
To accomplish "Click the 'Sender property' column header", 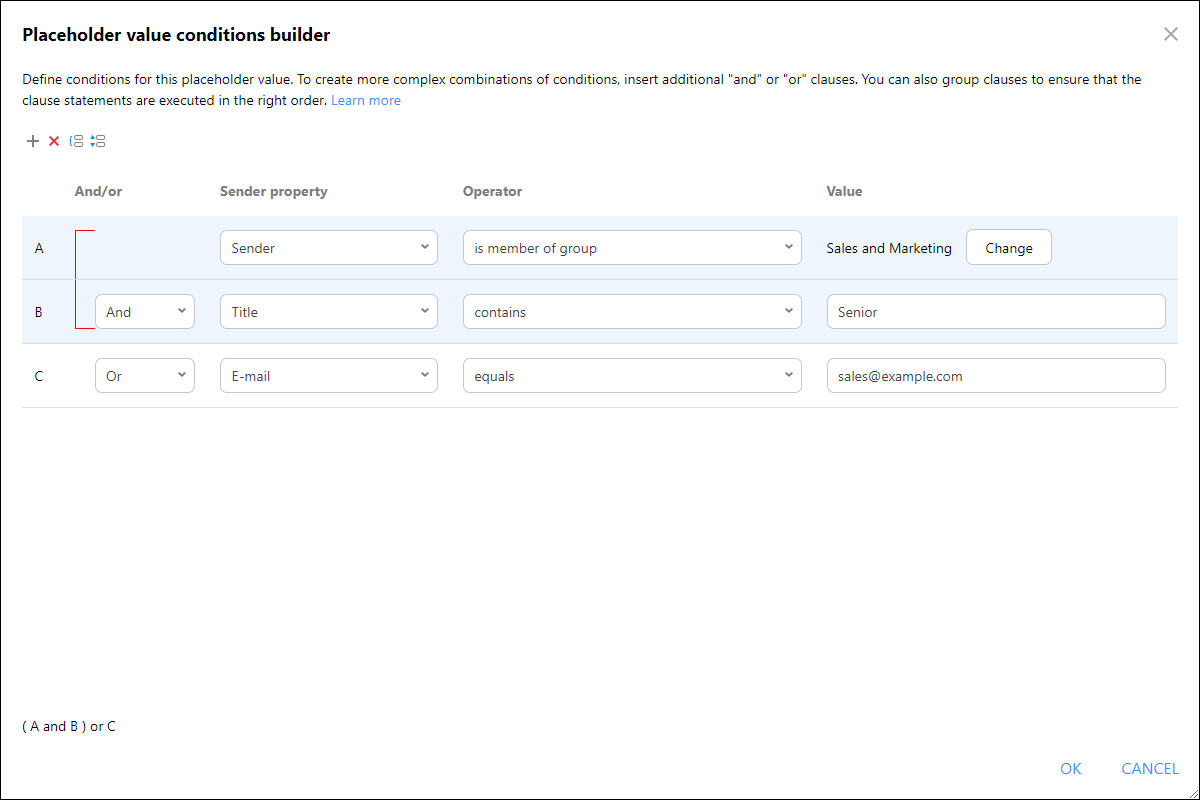I will [274, 191].
